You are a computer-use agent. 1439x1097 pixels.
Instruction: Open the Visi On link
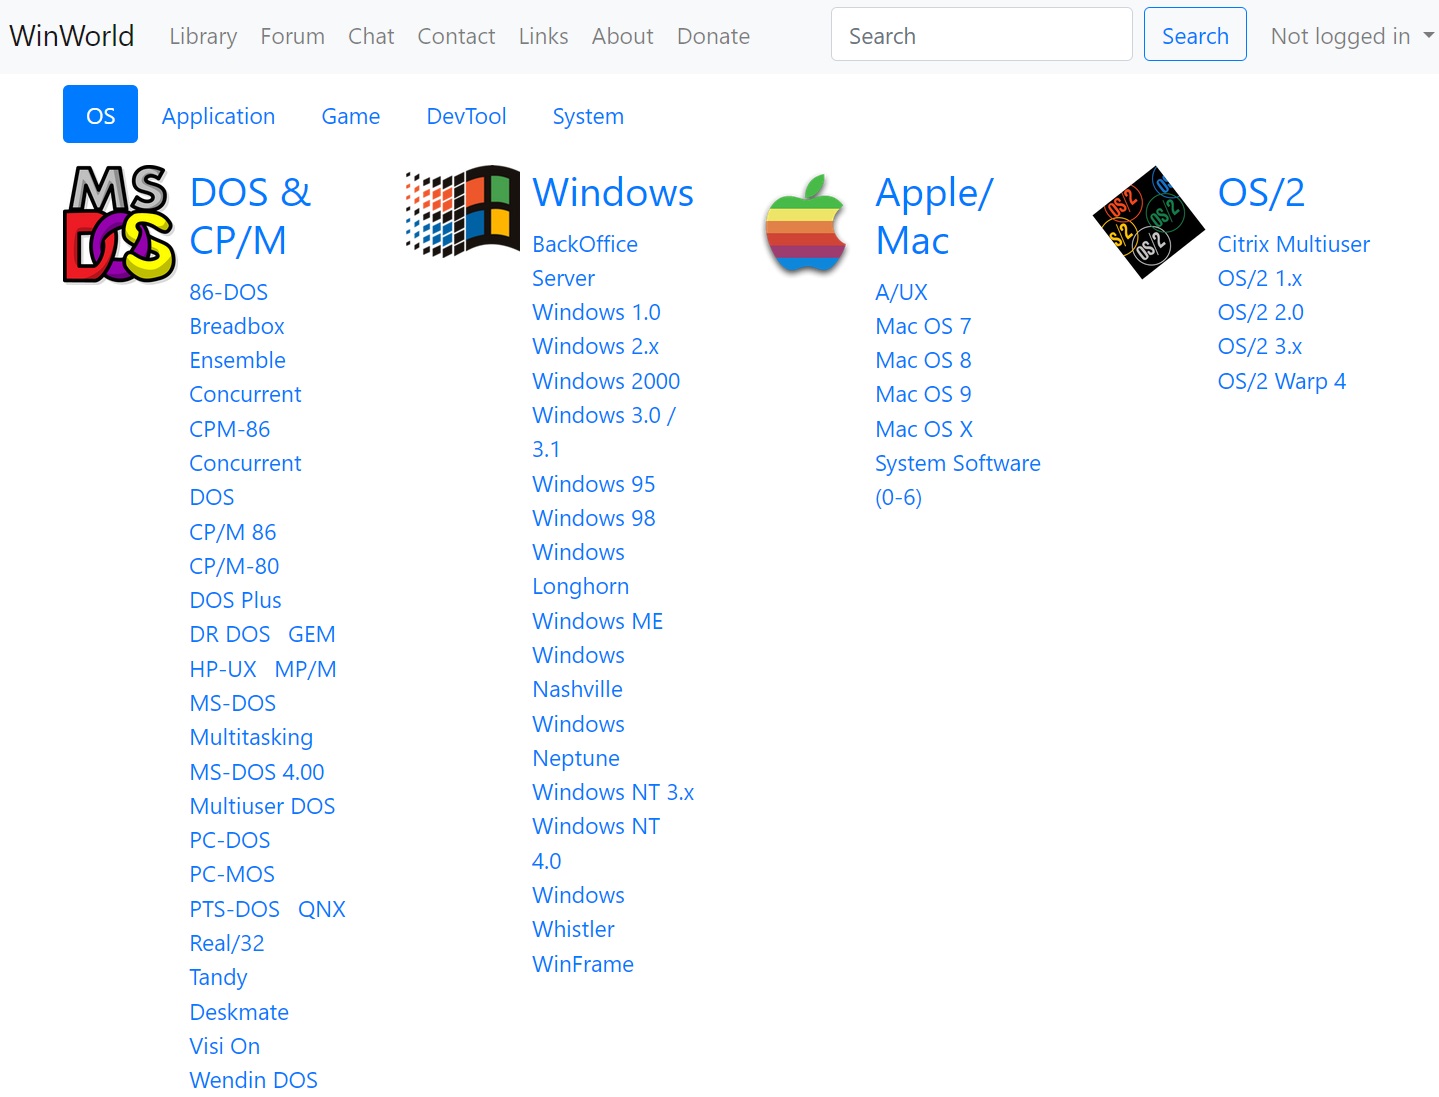pos(225,1046)
